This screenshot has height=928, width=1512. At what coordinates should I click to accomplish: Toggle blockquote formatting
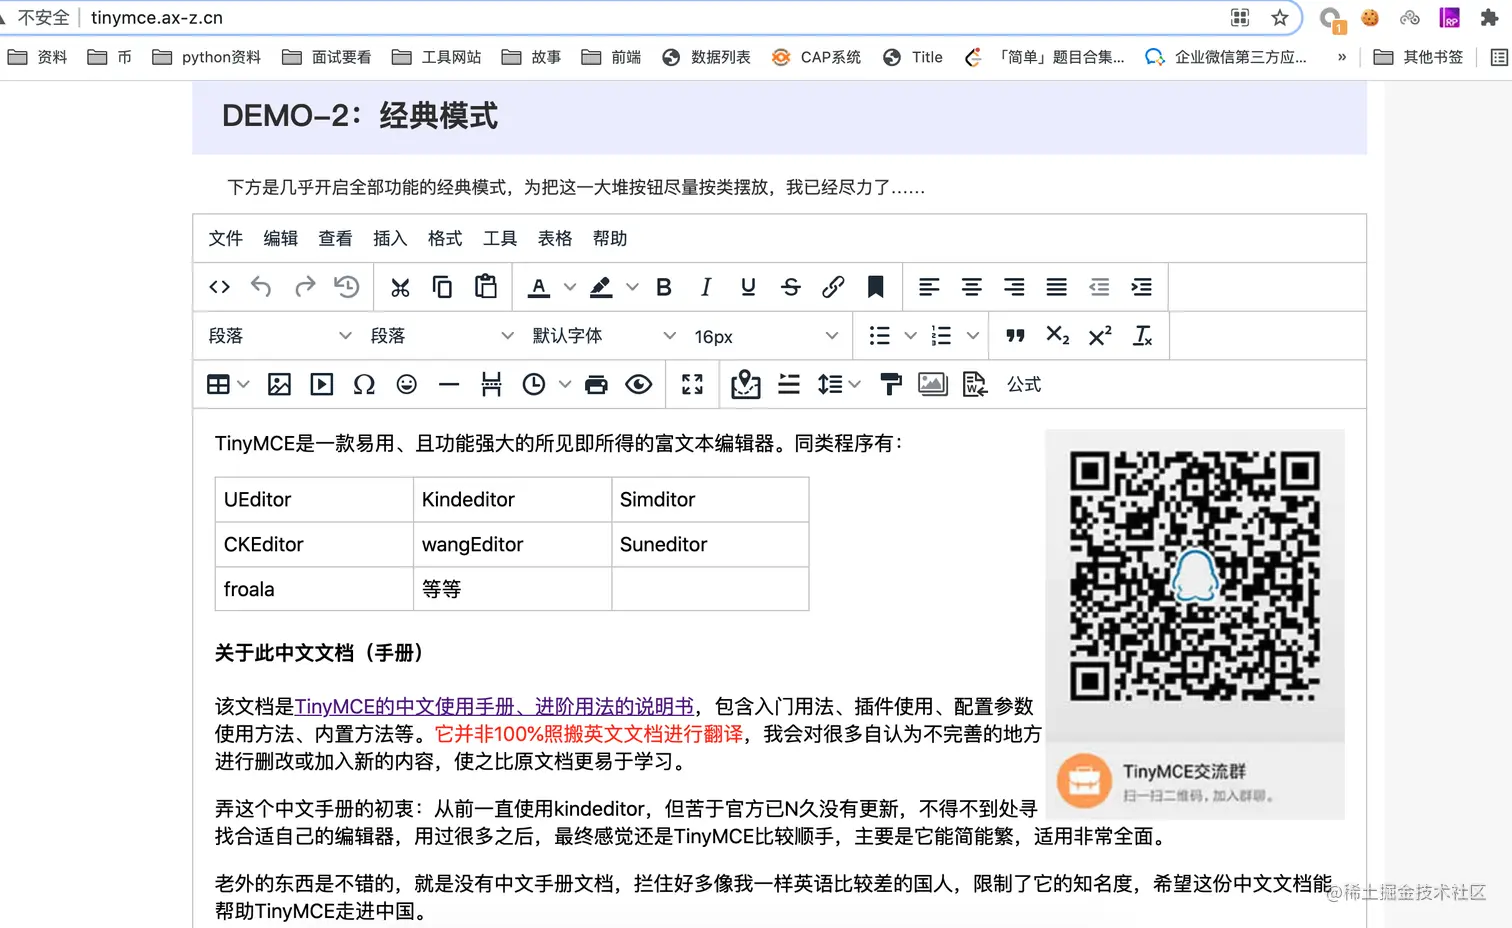tap(1015, 336)
